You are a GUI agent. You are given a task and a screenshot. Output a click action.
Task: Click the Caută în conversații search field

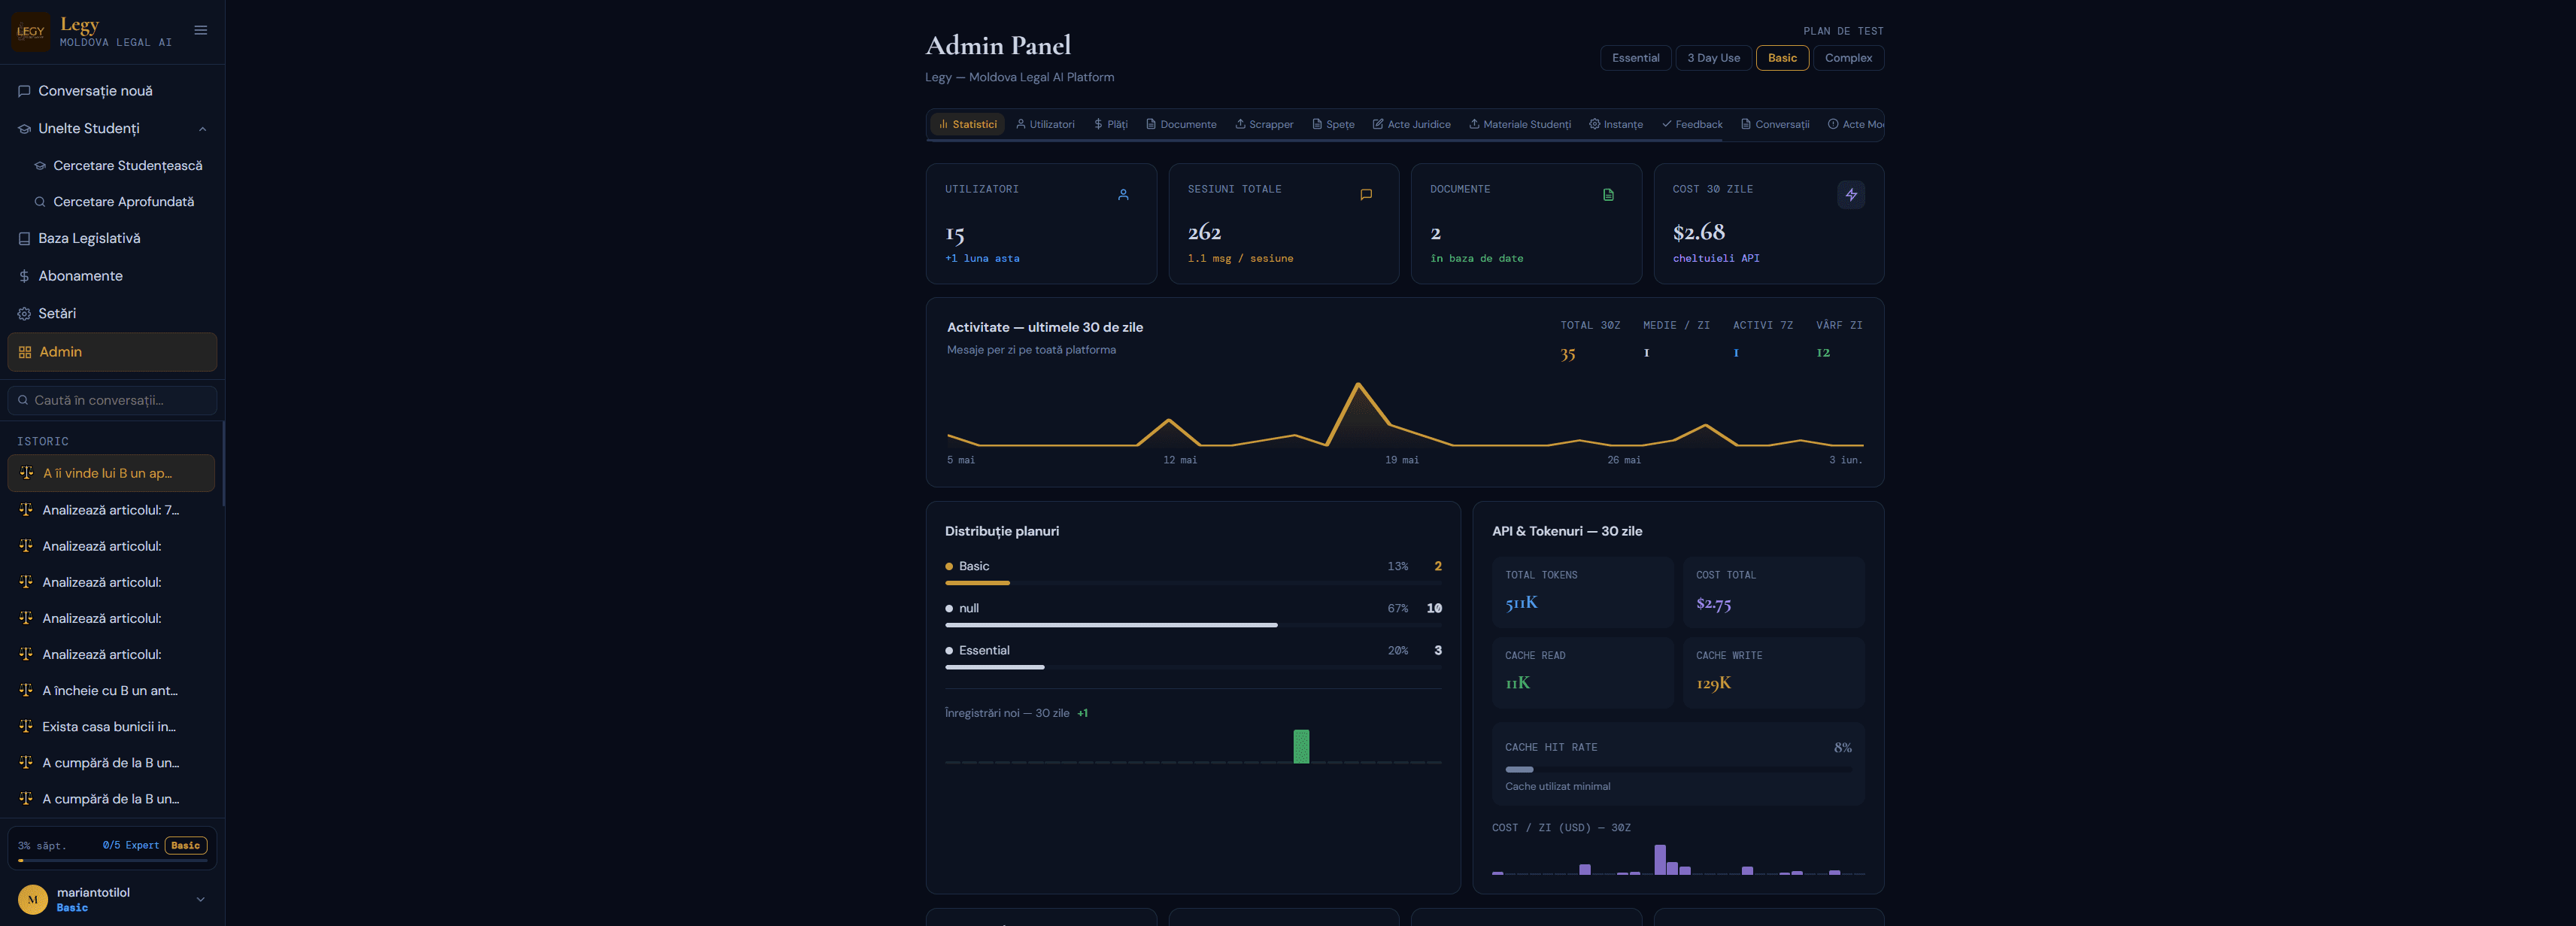[x=112, y=400]
